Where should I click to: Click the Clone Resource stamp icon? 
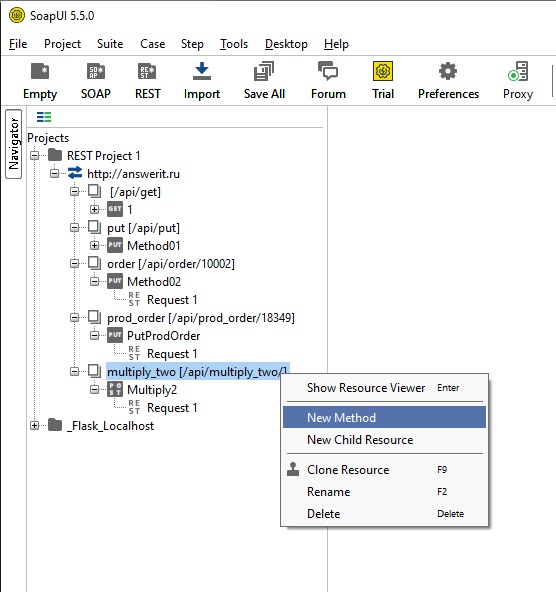pyautogui.click(x=293, y=469)
